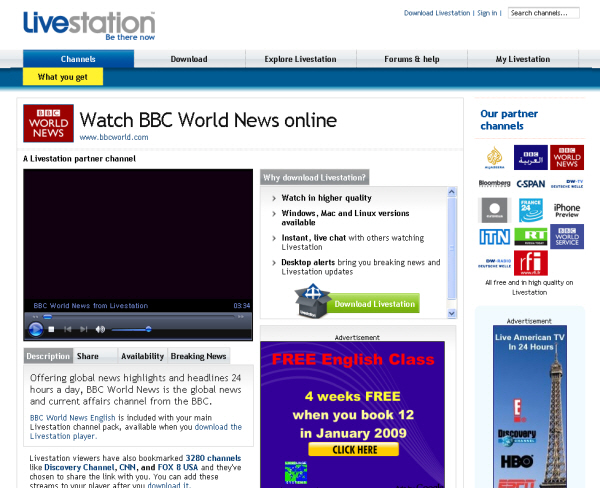Open the Channels navigation tab
The height and width of the screenshot is (488, 600).
tap(78, 59)
